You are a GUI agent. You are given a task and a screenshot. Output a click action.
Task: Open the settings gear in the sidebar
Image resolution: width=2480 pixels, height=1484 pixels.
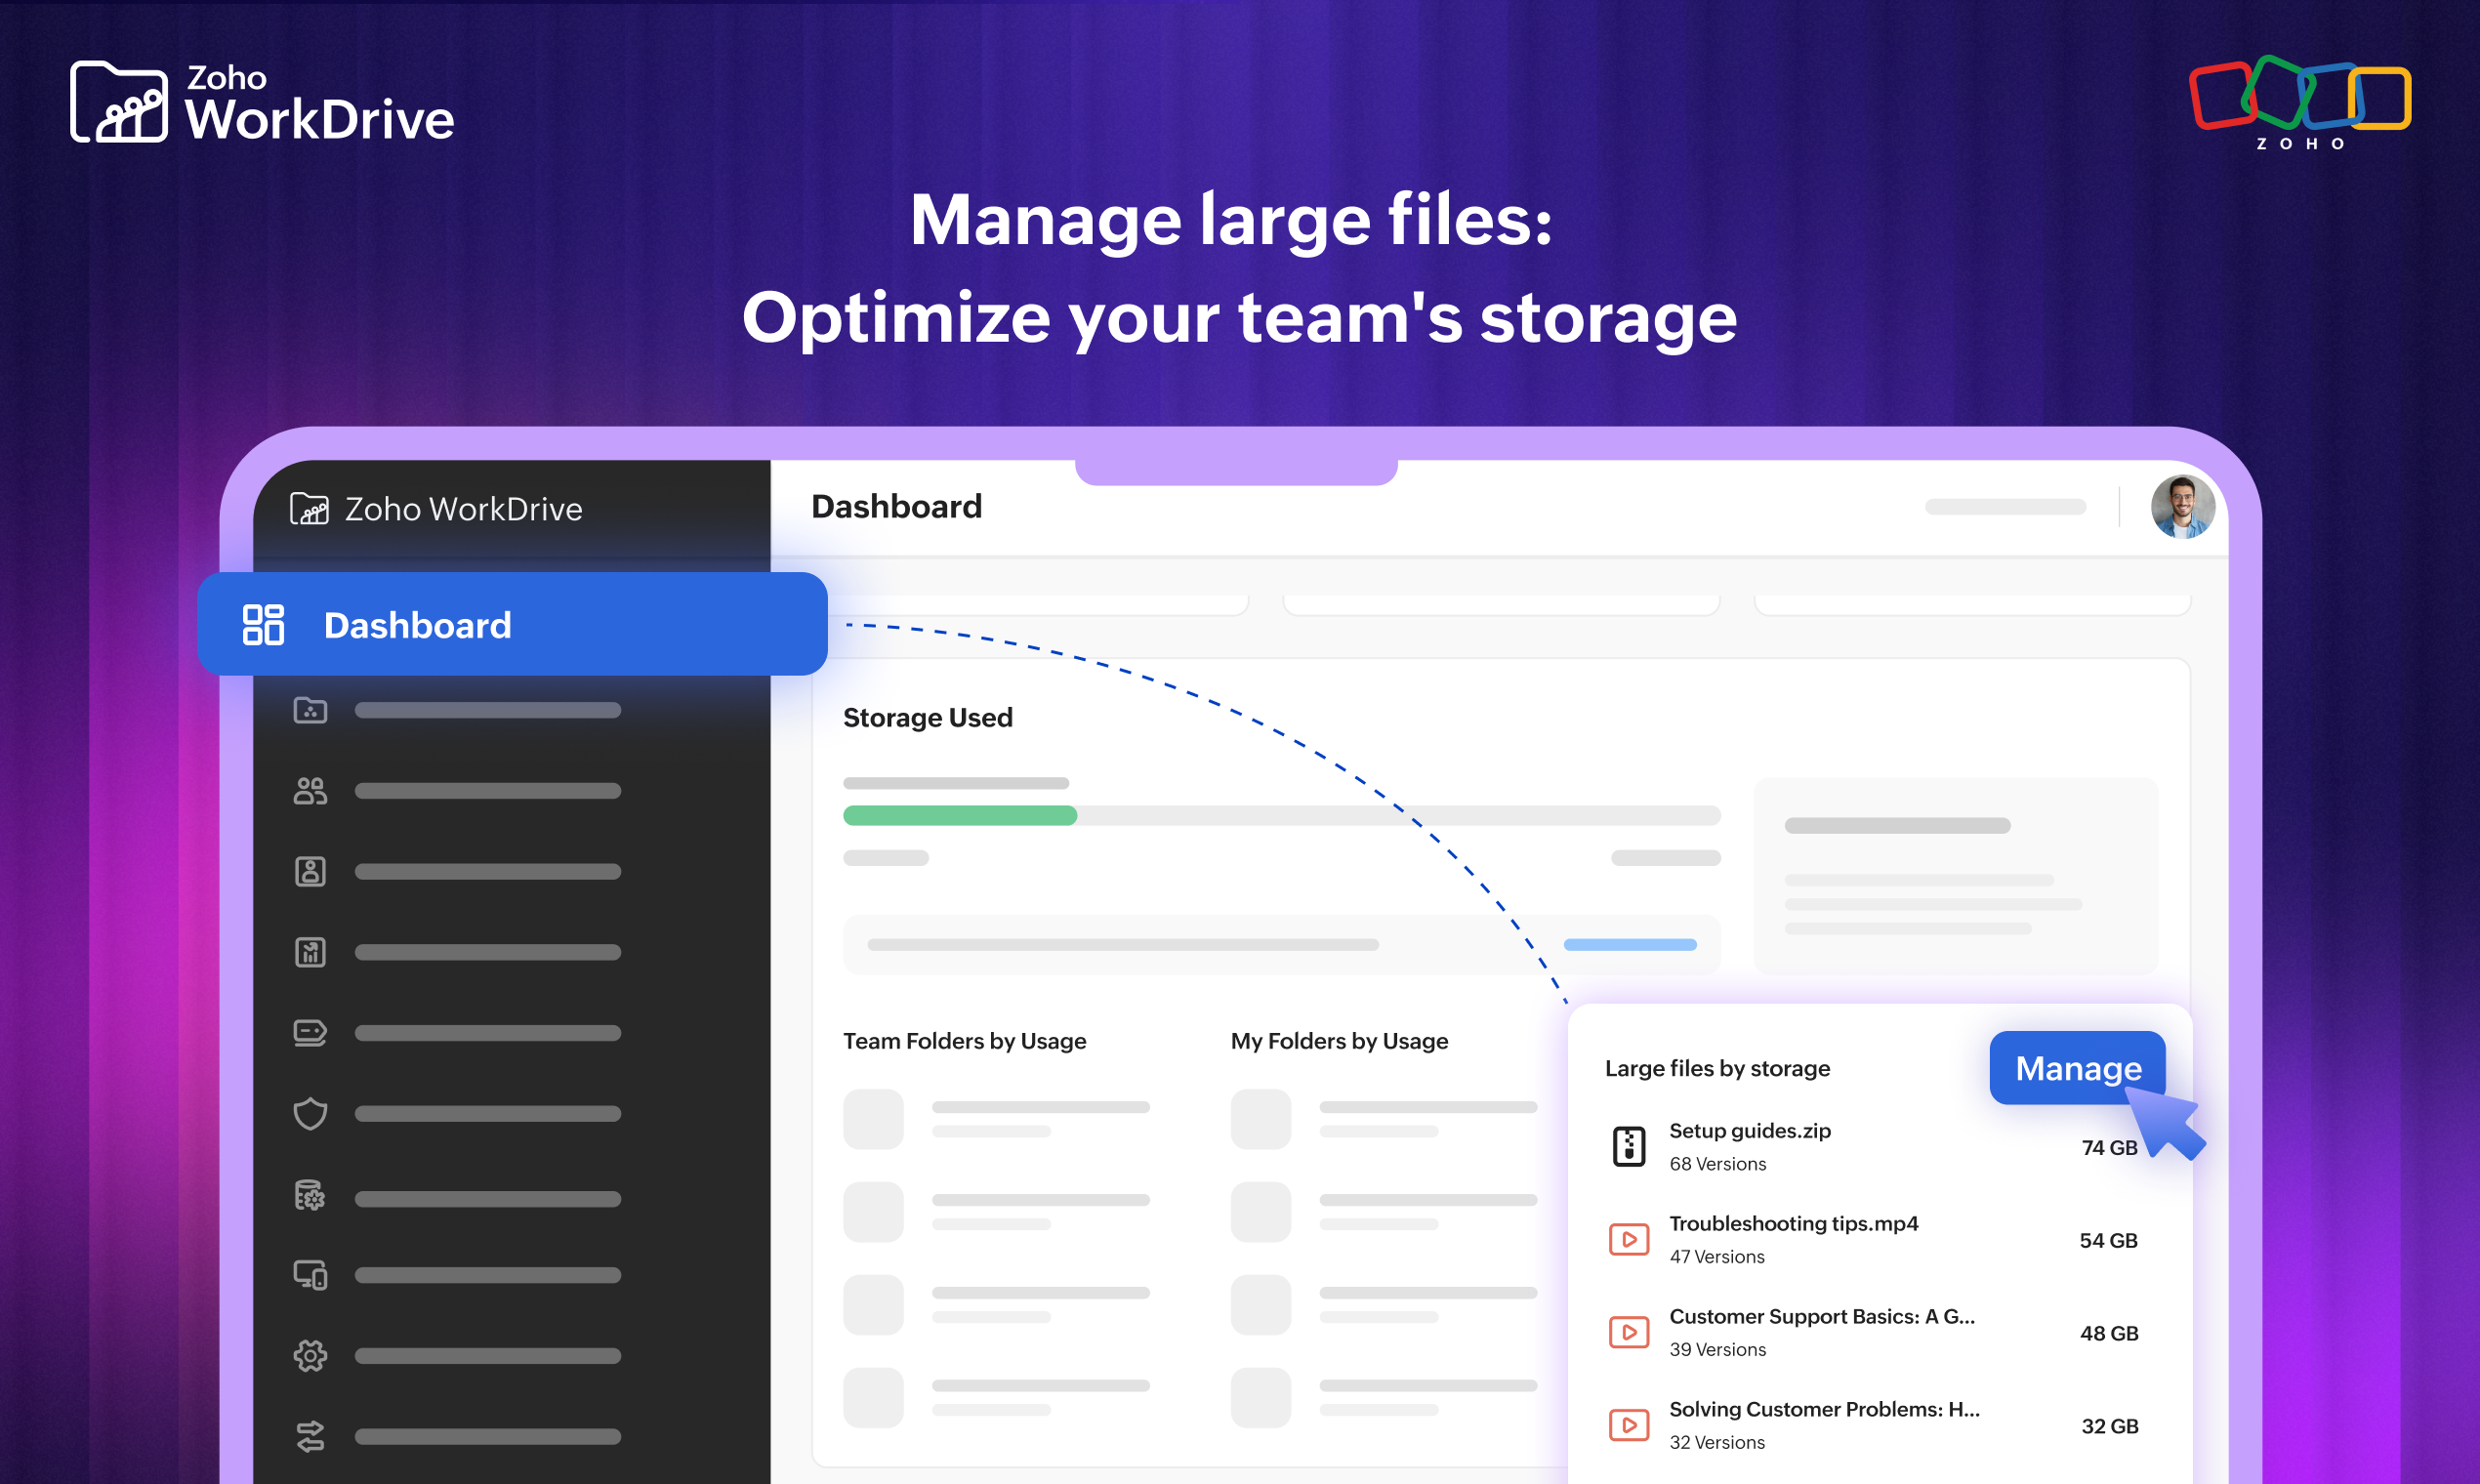coord(311,1356)
